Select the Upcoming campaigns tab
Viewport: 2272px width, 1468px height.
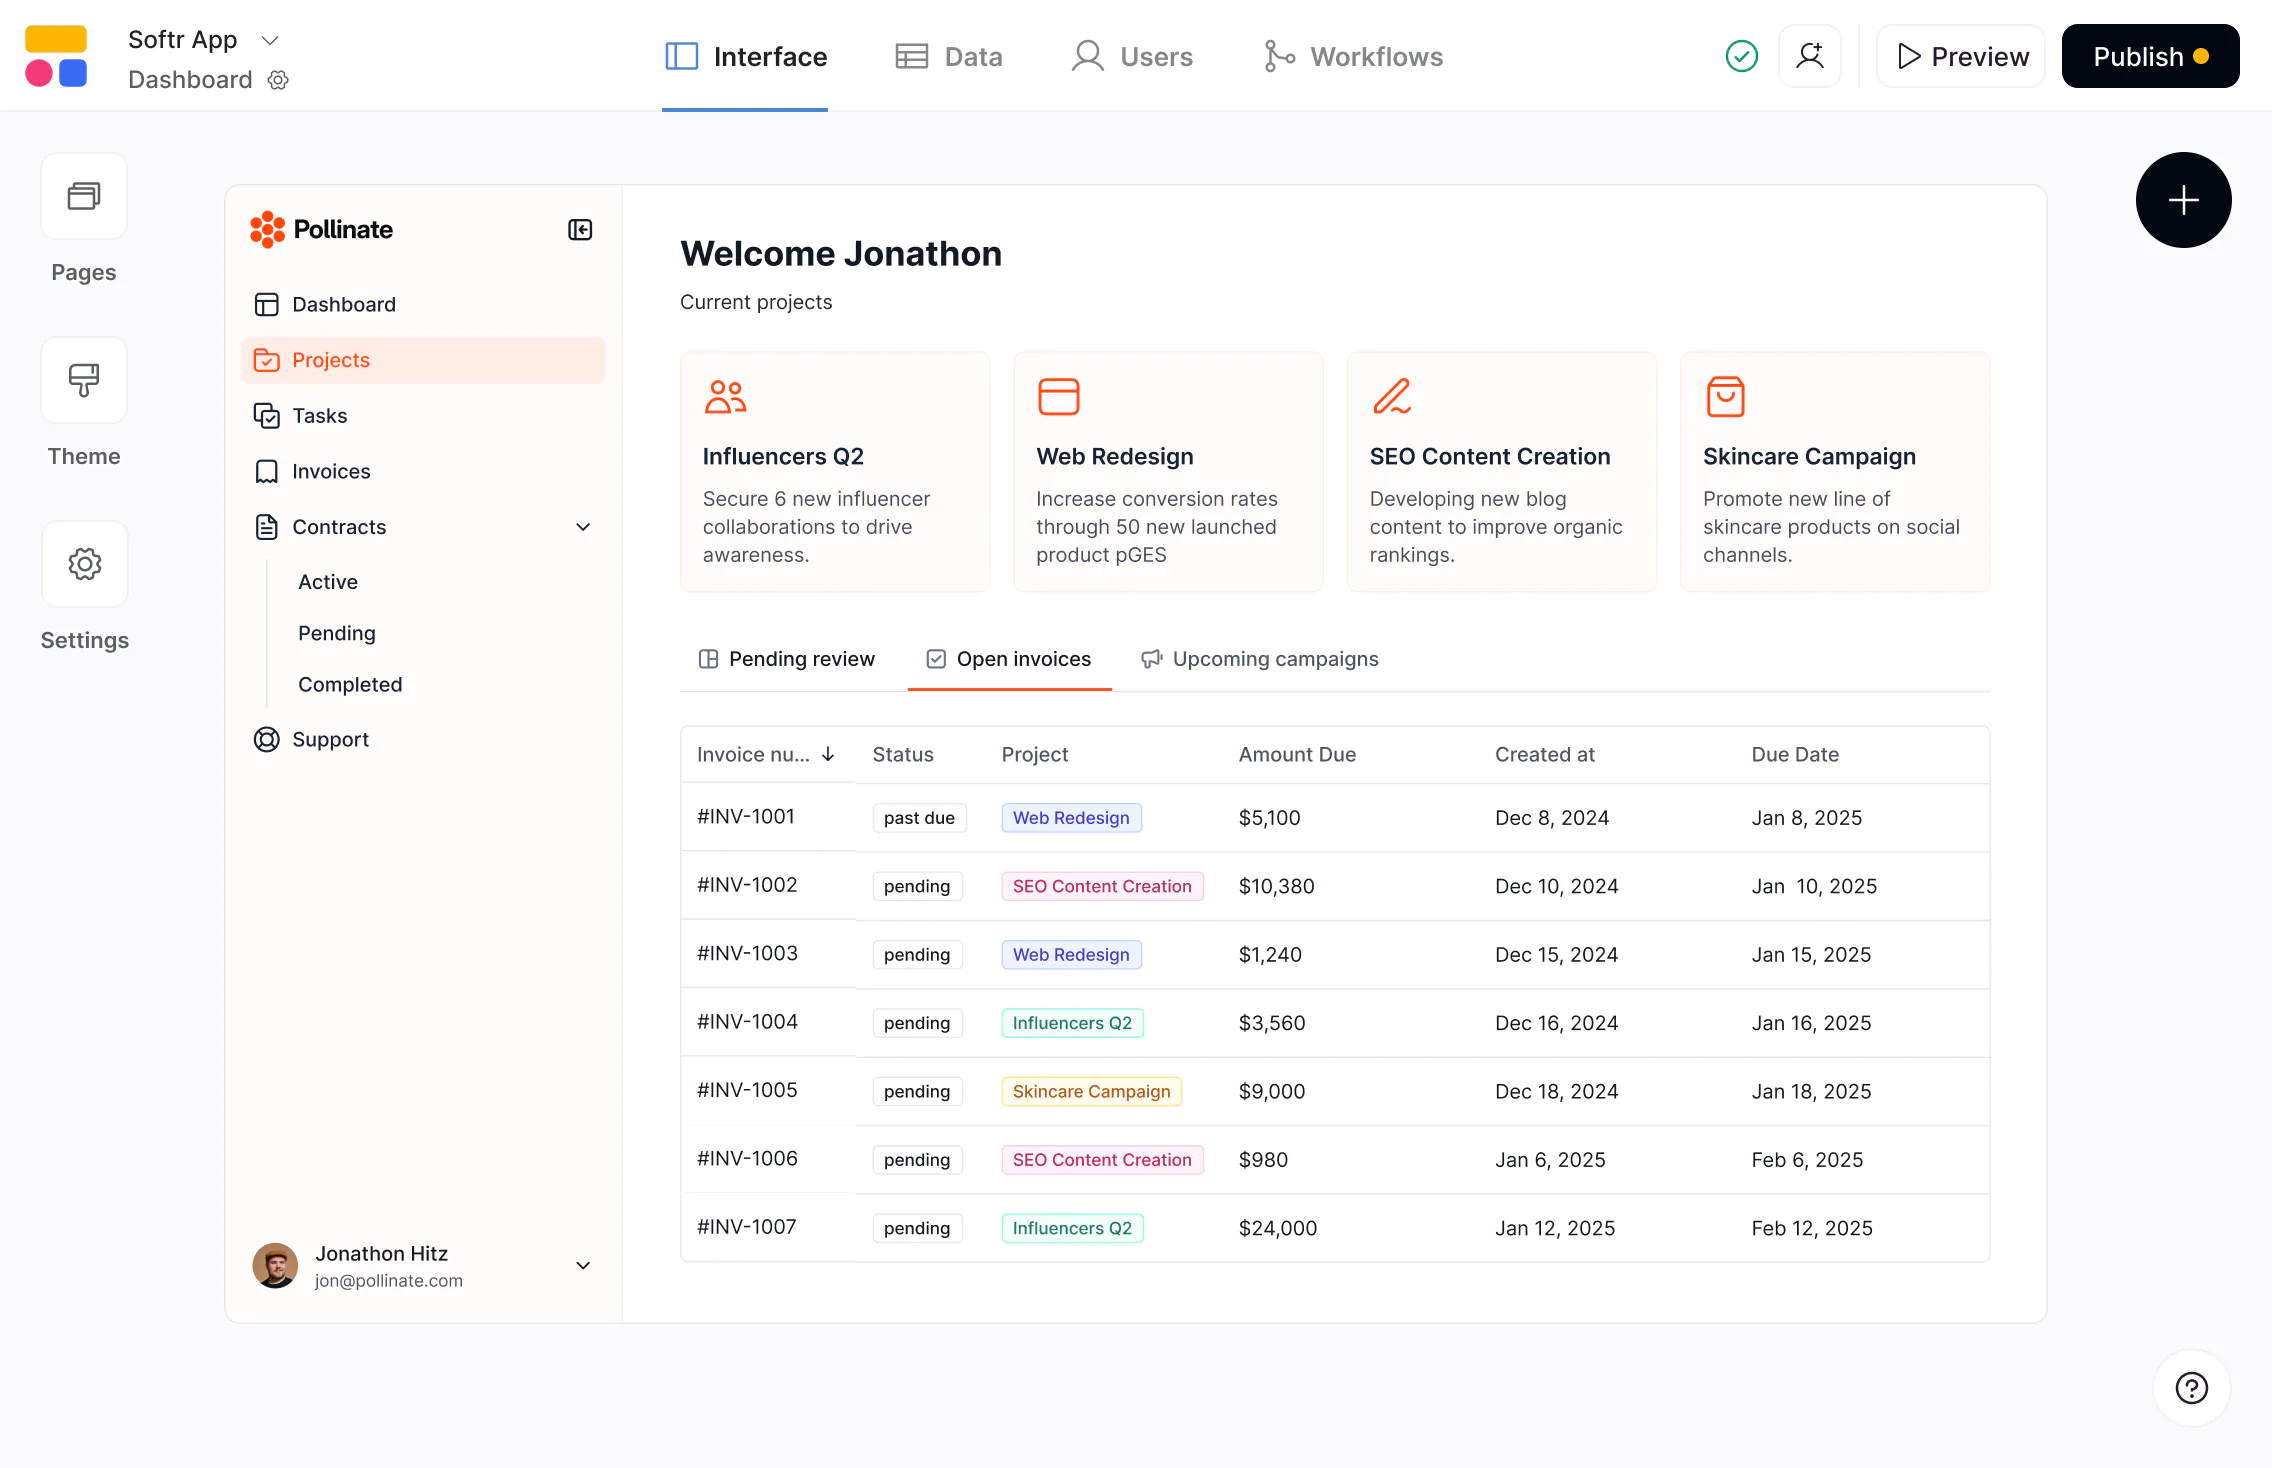1260,659
